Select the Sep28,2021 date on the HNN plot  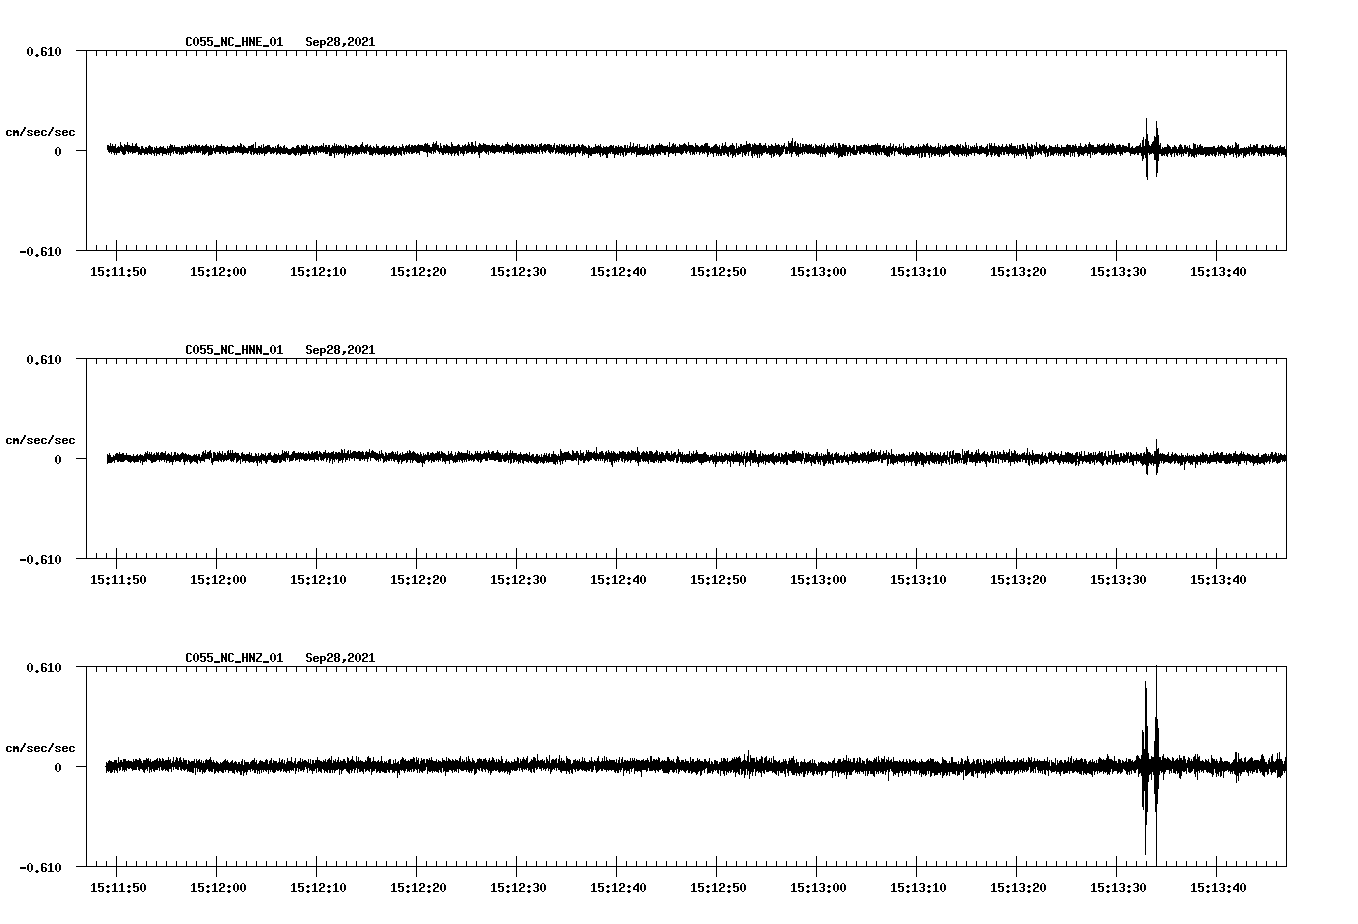(x=340, y=350)
